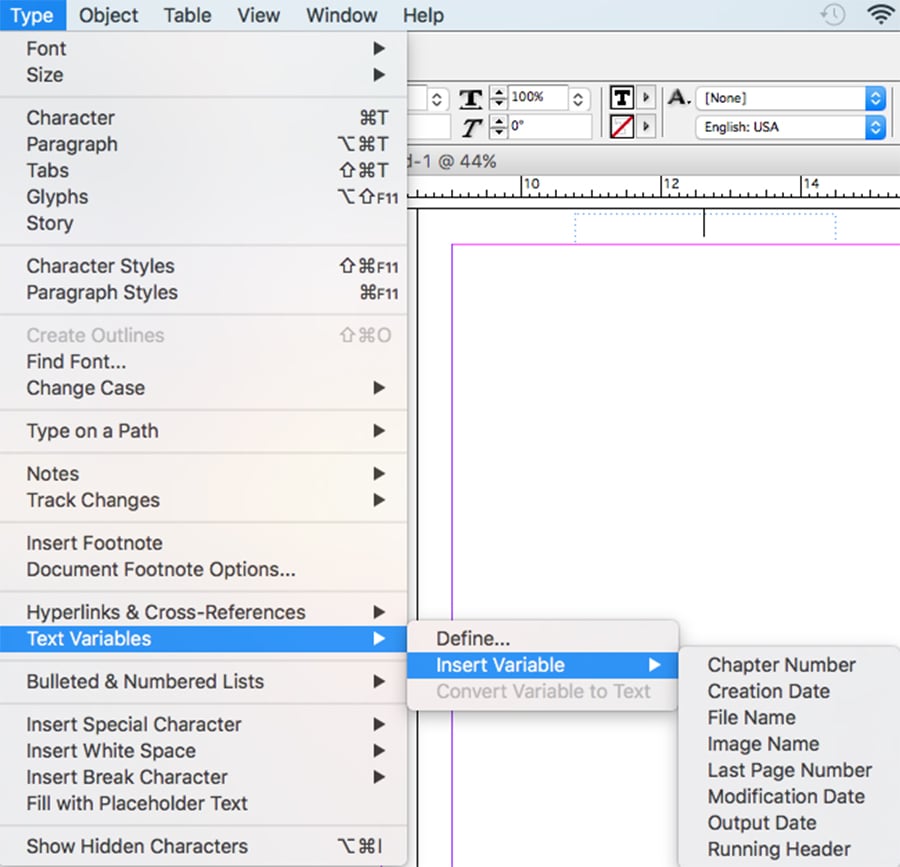Adjust the horizontal scale stepper arrows

[x=498, y=98]
